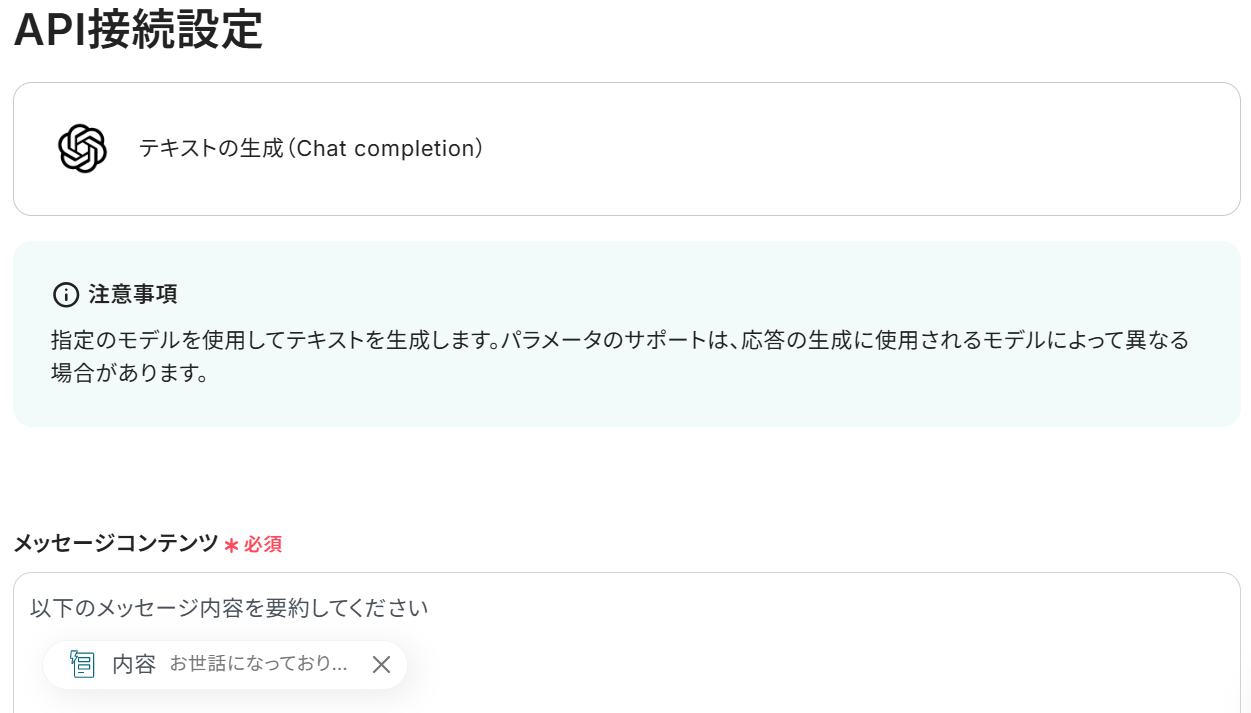
Task: Remove the 内容 chip with its X
Action: point(381,664)
